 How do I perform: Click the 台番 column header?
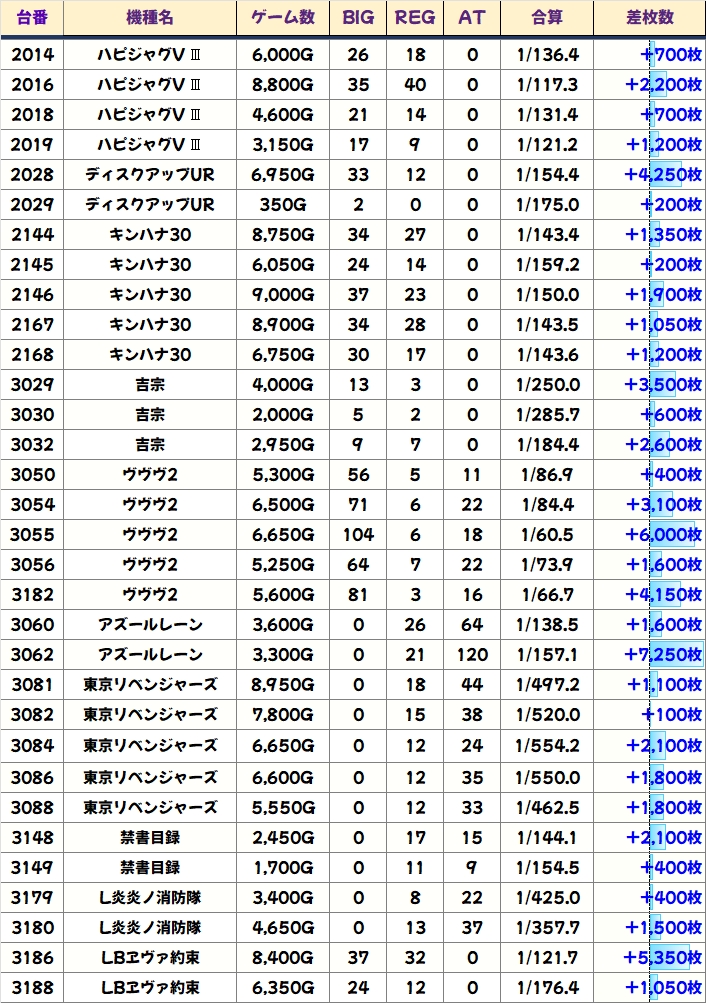(x=33, y=18)
